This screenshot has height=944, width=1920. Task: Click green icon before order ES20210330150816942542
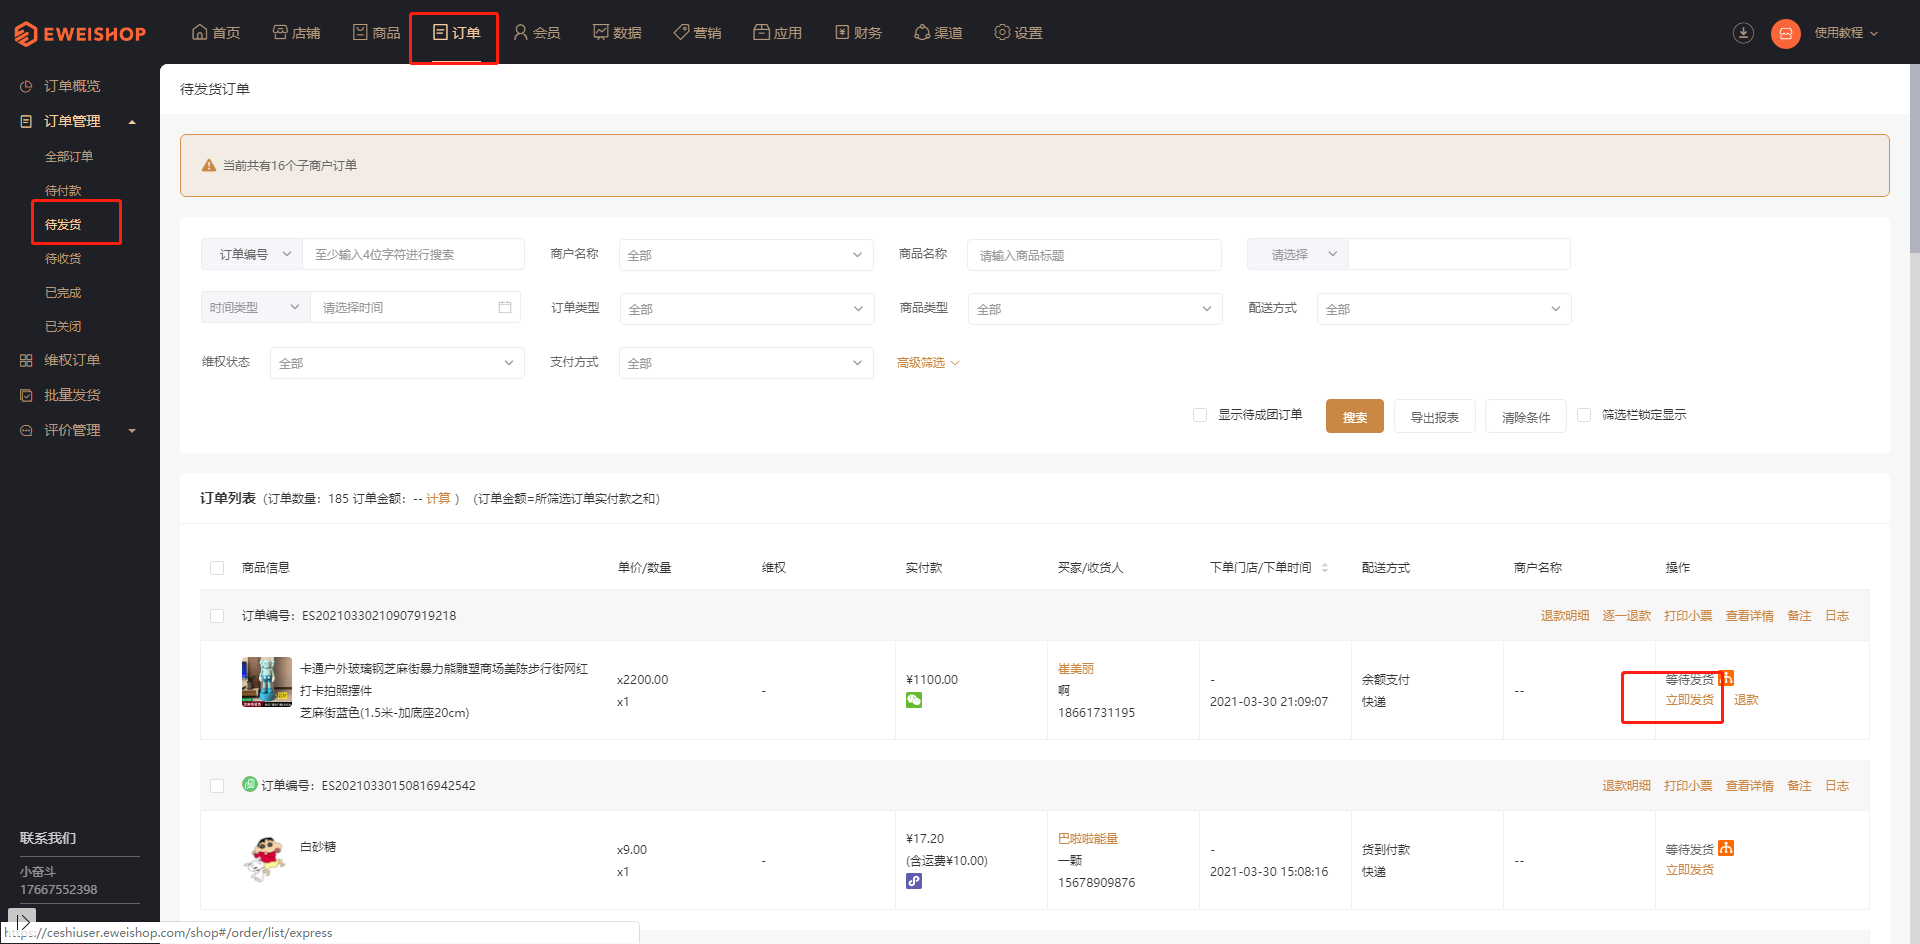tap(250, 784)
